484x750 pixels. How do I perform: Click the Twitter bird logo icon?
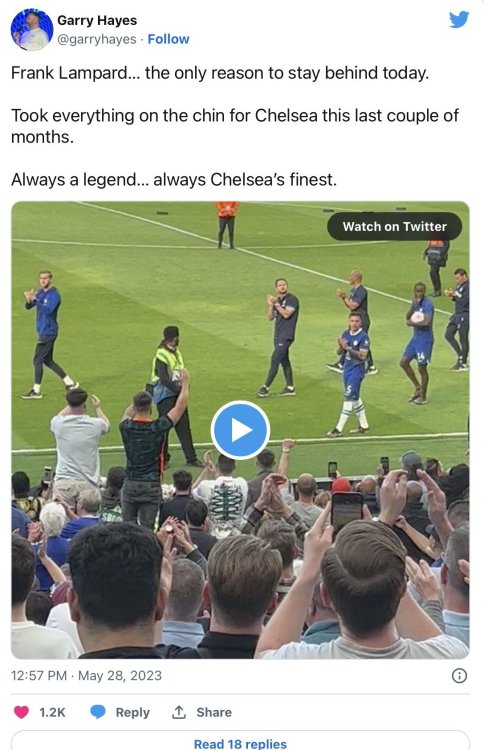[459, 19]
